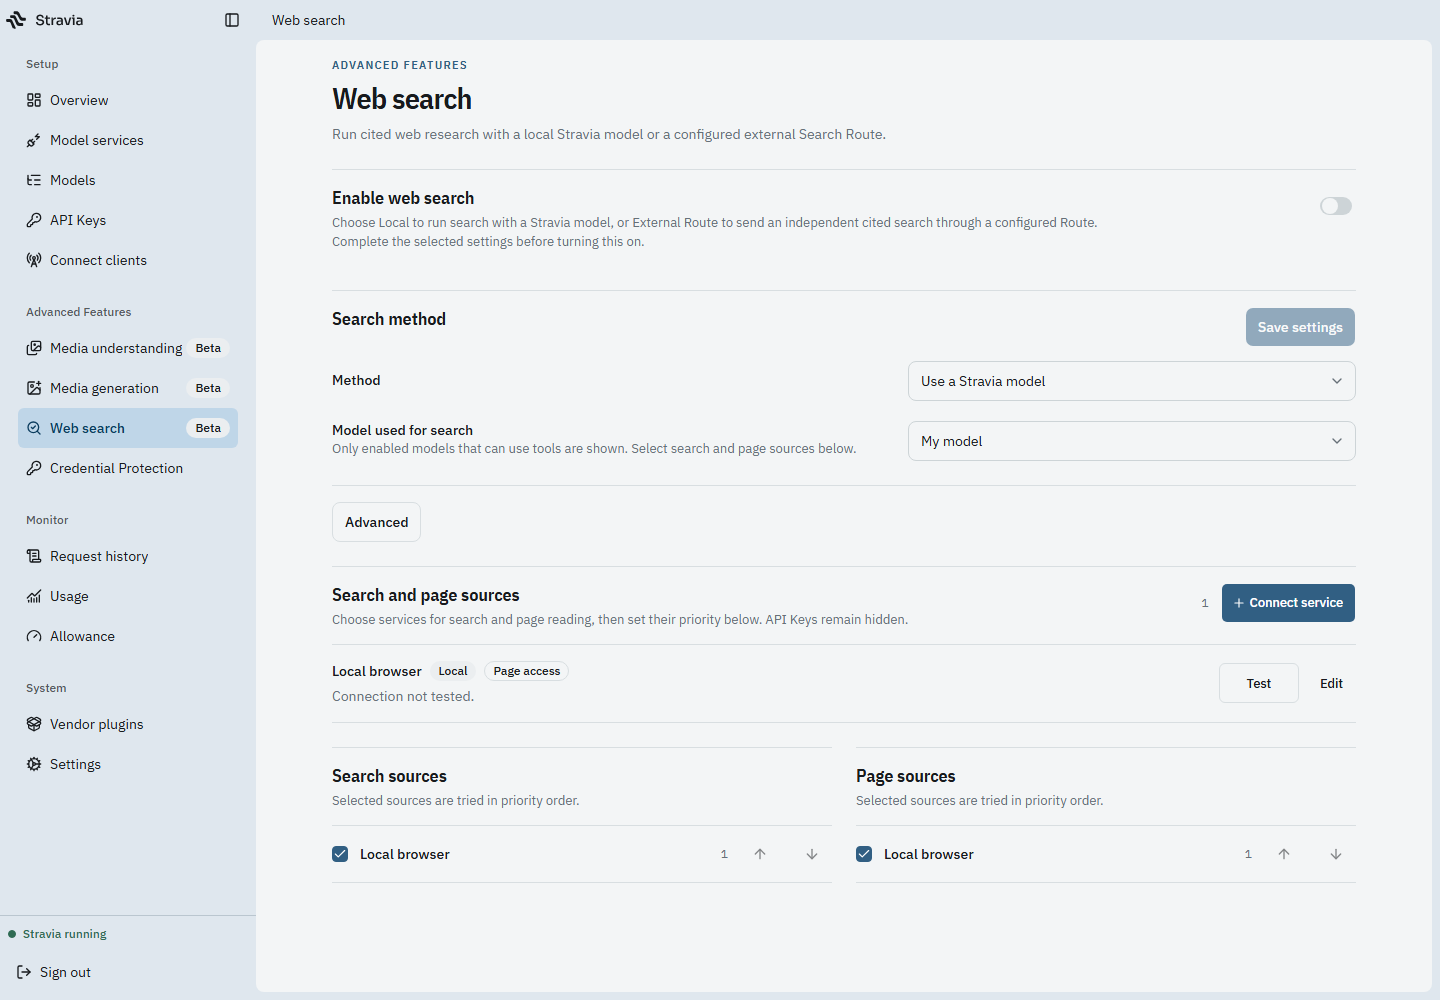The width and height of the screenshot is (1440, 1000).
Task: Click the Settings gear icon
Action: click(34, 764)
